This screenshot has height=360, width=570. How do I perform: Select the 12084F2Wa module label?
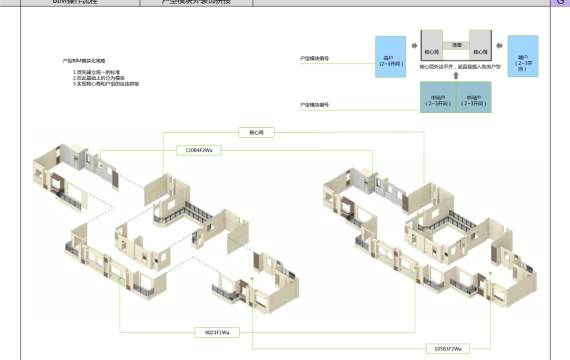199,150
